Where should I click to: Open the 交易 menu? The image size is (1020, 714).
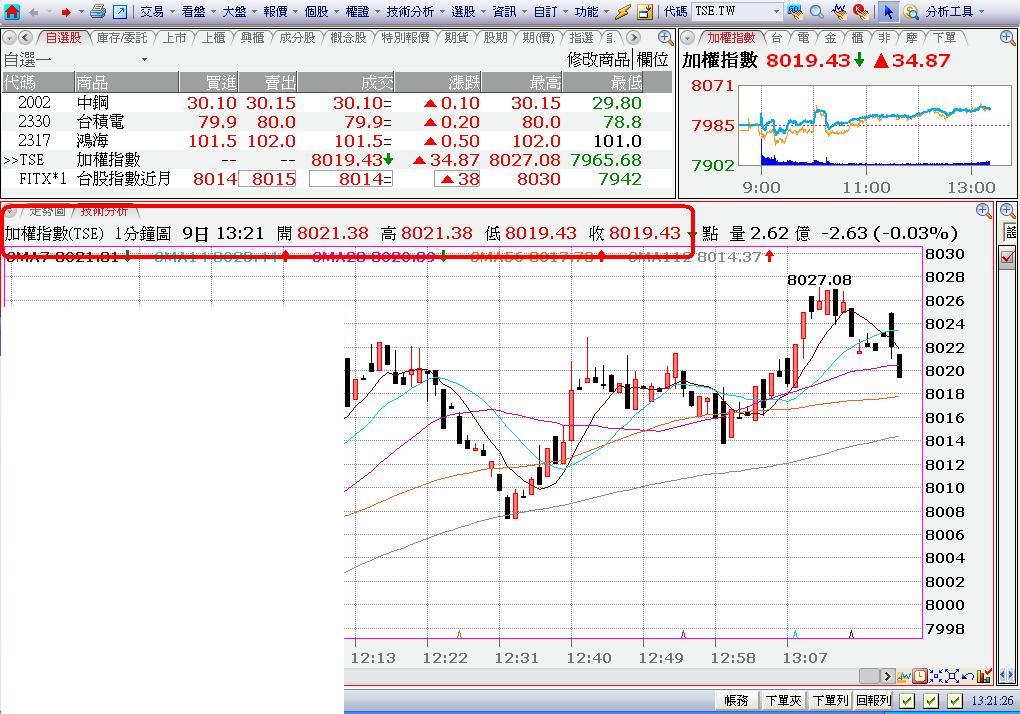point(152,12)
